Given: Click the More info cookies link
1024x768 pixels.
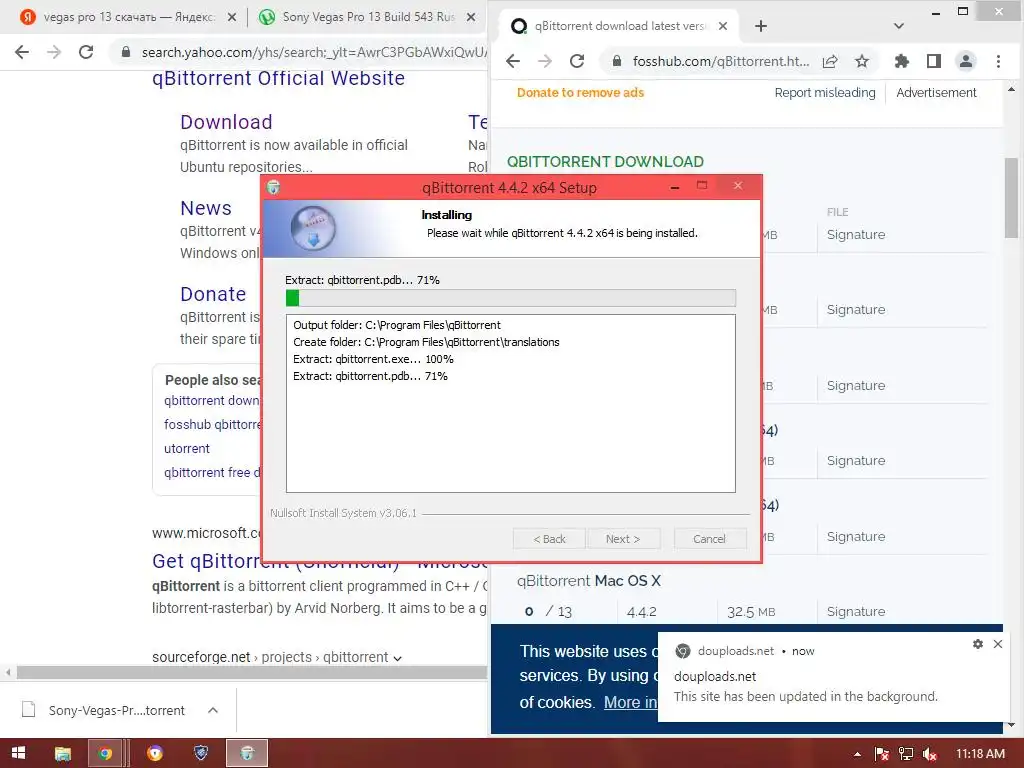Looking at the screenshot, I should pos(630,702).
